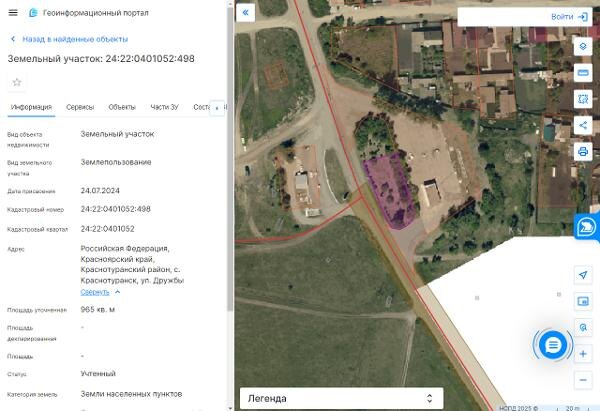Switch to the Объекты tab
600x411 pixels.
click(122, 107)
